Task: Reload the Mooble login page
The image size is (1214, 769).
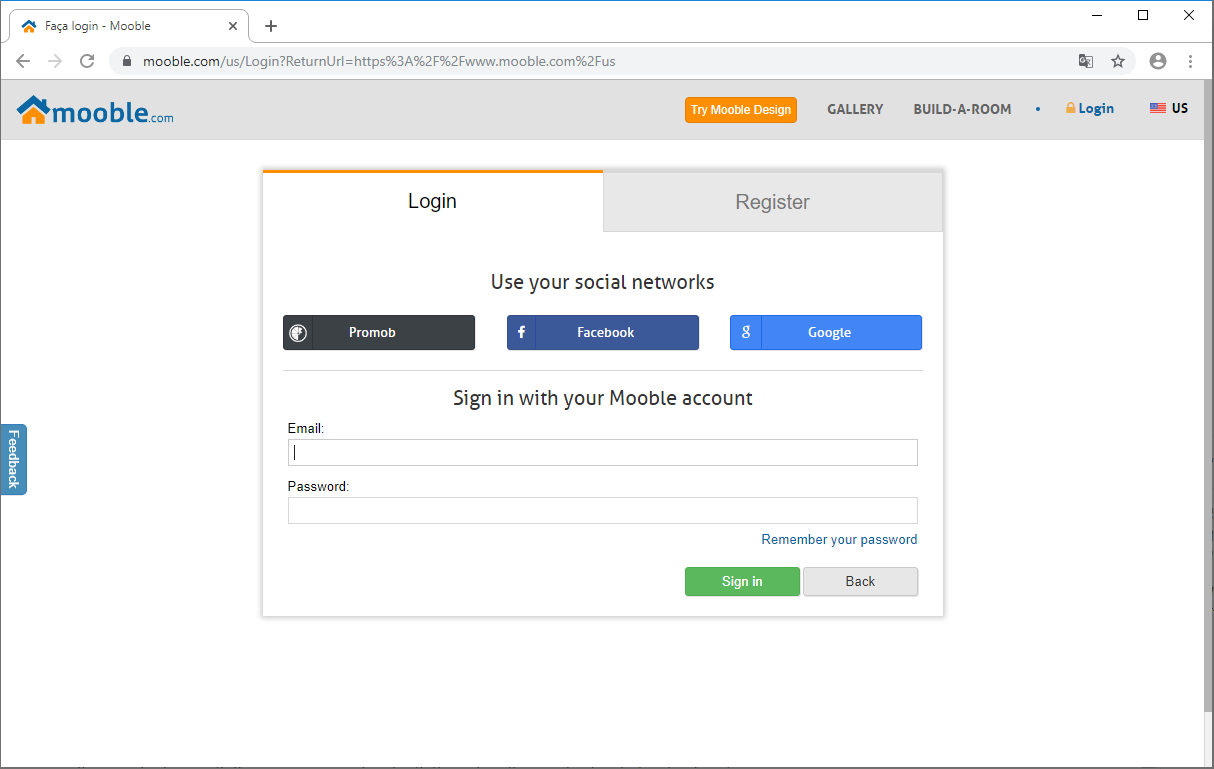Action: [x=87, y=61]
